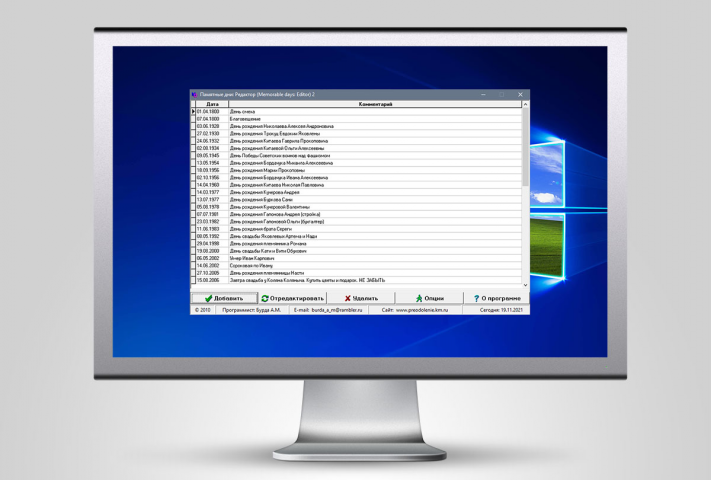This screenshot has width=711, height=480.
Task: Select the "Благовещение" comment cell
Action: [x=375, y=119]
